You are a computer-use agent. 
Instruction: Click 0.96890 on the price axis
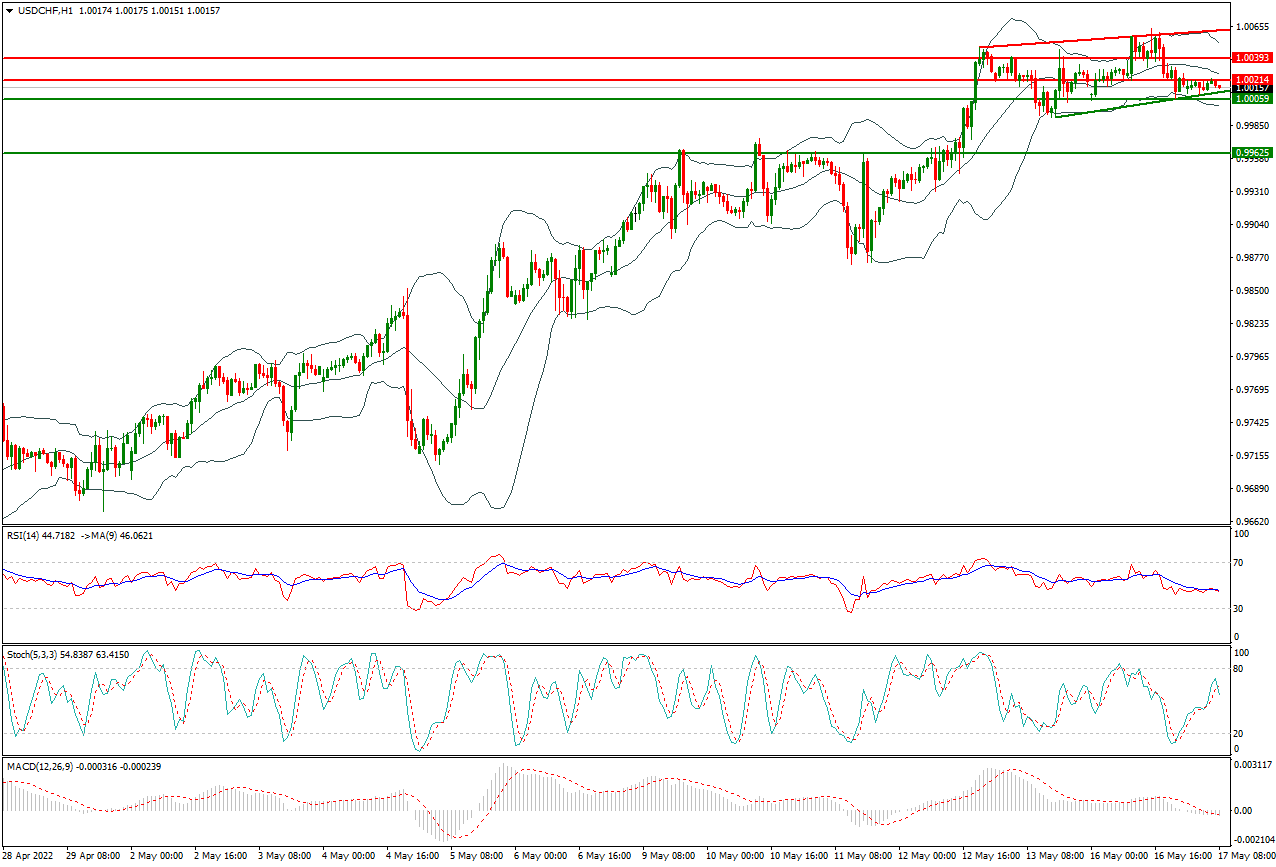[x=1252, y=489]
